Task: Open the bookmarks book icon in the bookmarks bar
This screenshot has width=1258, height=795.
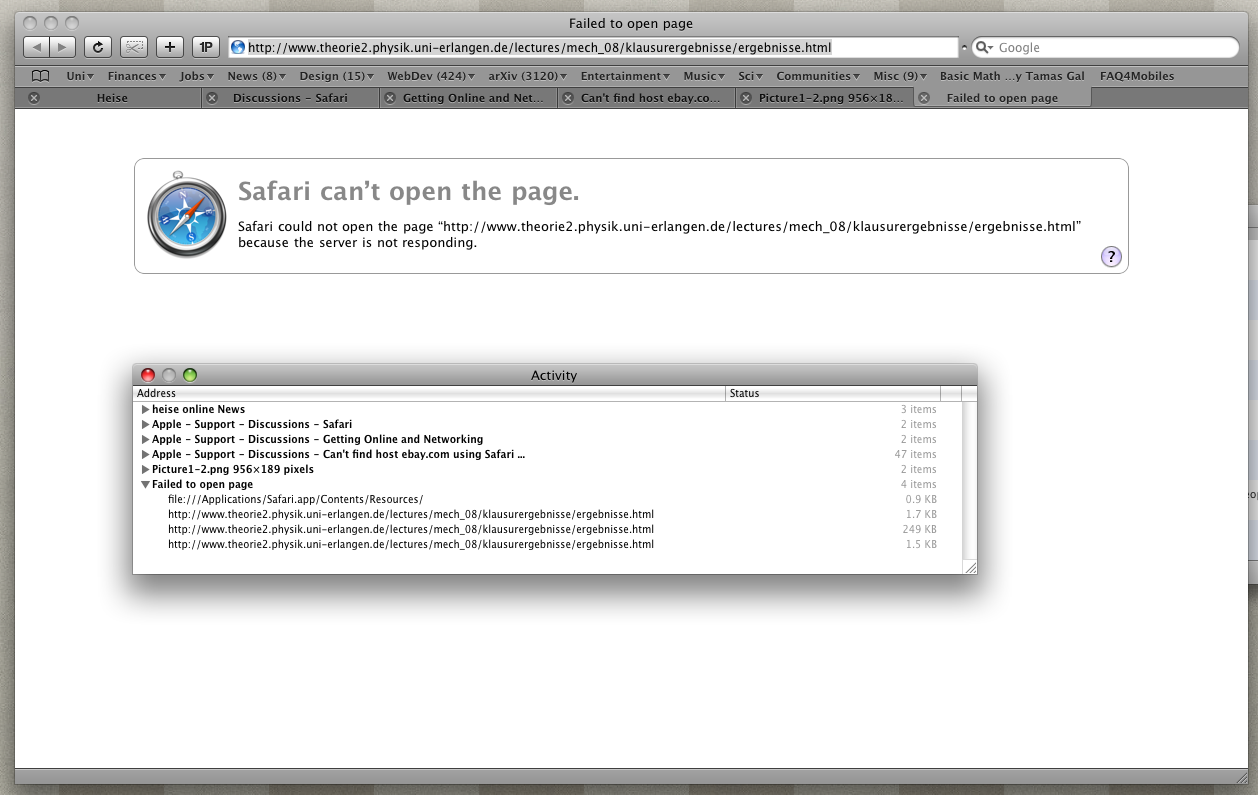Action: [40, 76]
